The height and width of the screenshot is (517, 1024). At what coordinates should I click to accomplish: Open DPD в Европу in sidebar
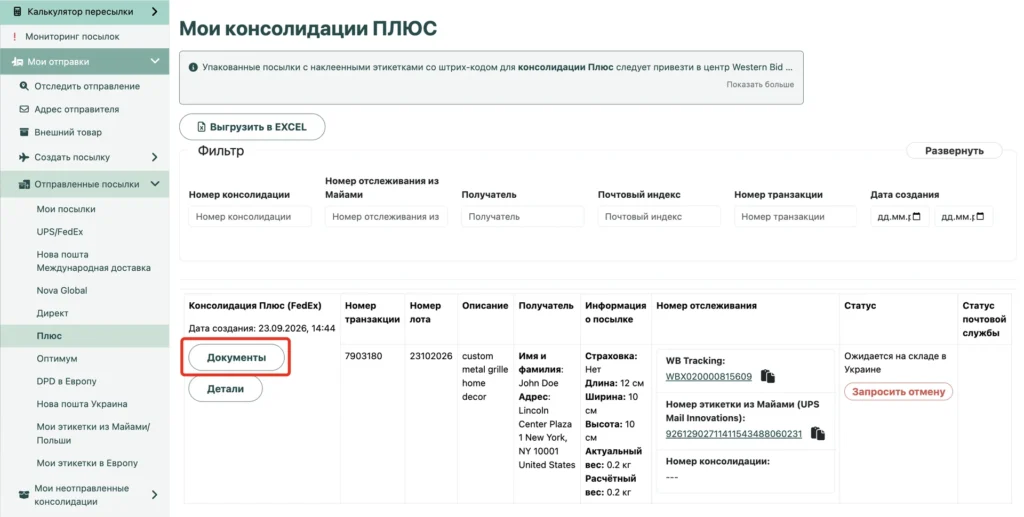pyautogui.click(x=67, y=381)
